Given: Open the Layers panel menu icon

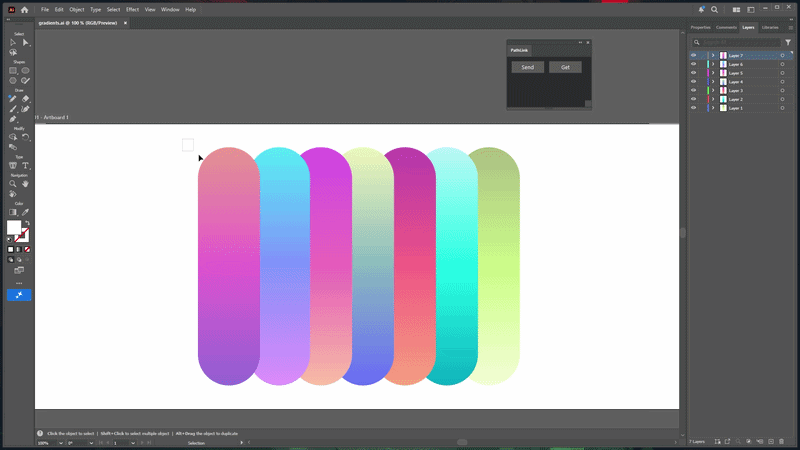Looking at the screenshot, I should pos(790,28).
